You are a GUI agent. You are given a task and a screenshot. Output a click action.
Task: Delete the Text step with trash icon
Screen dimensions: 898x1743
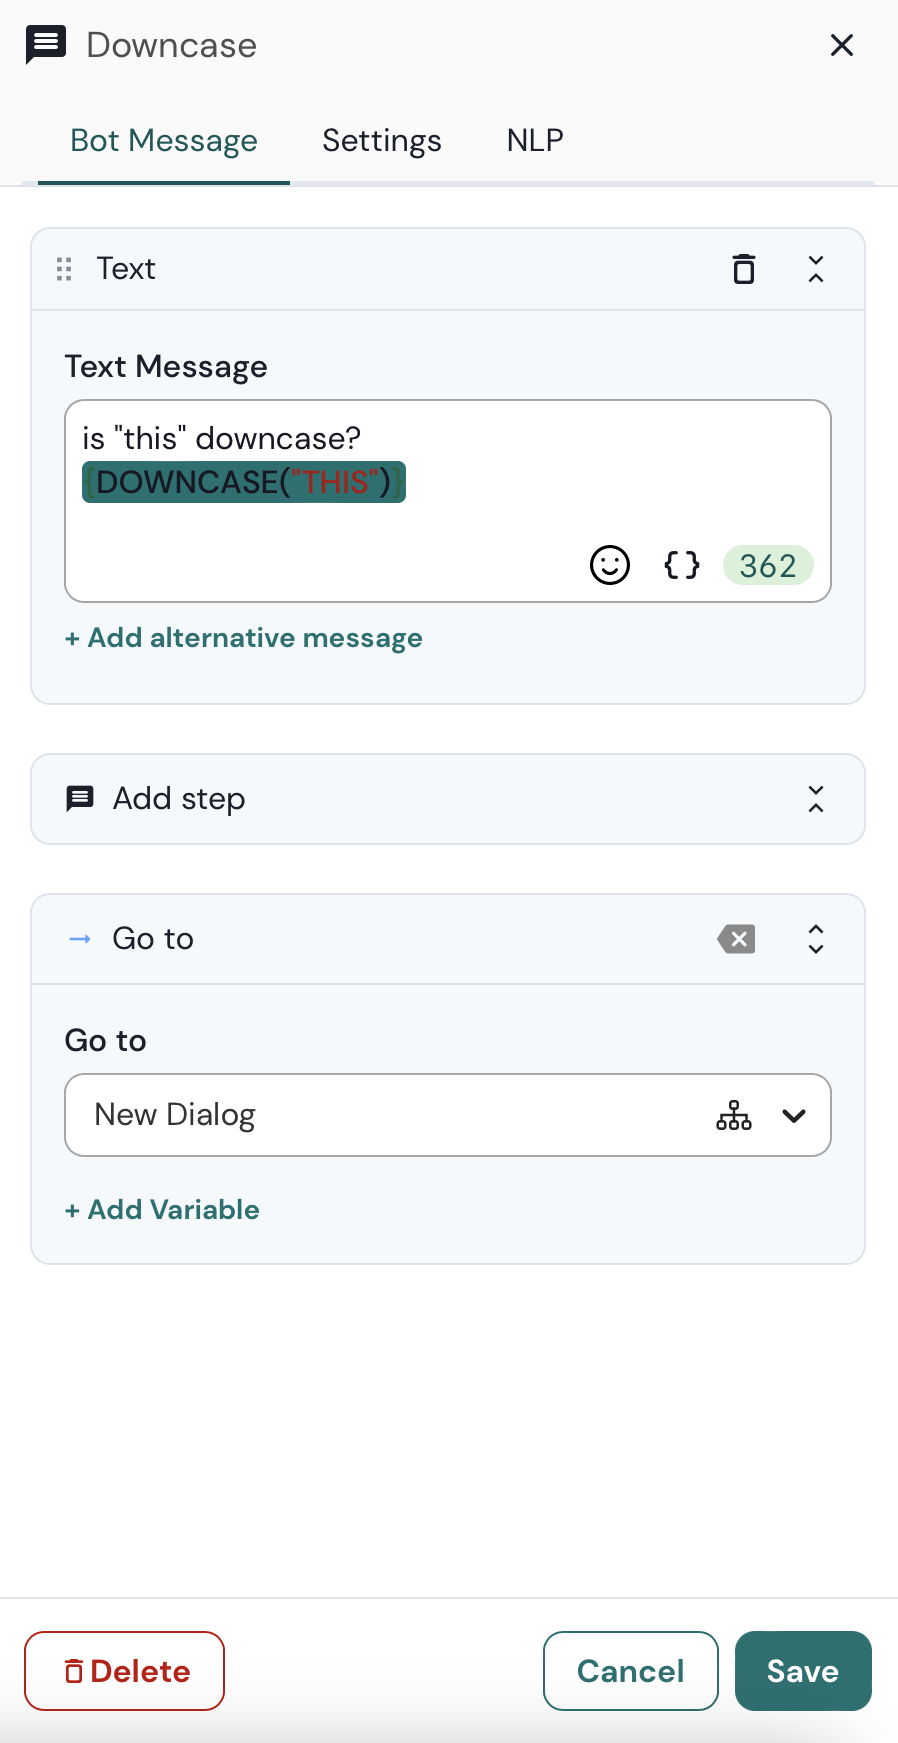[743, 269]
